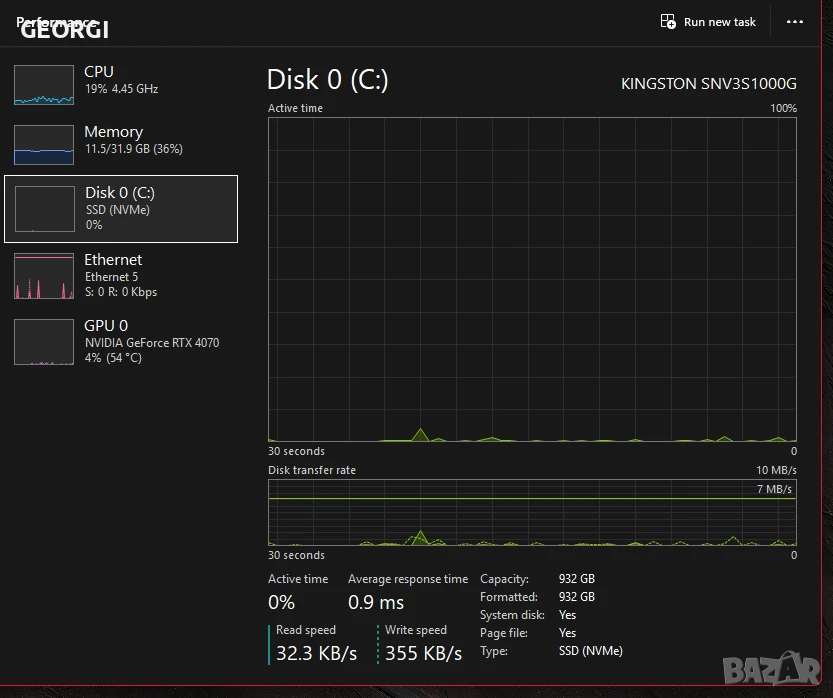Click the Disk transfer rate label
The image size is (833, 698).
312,470
